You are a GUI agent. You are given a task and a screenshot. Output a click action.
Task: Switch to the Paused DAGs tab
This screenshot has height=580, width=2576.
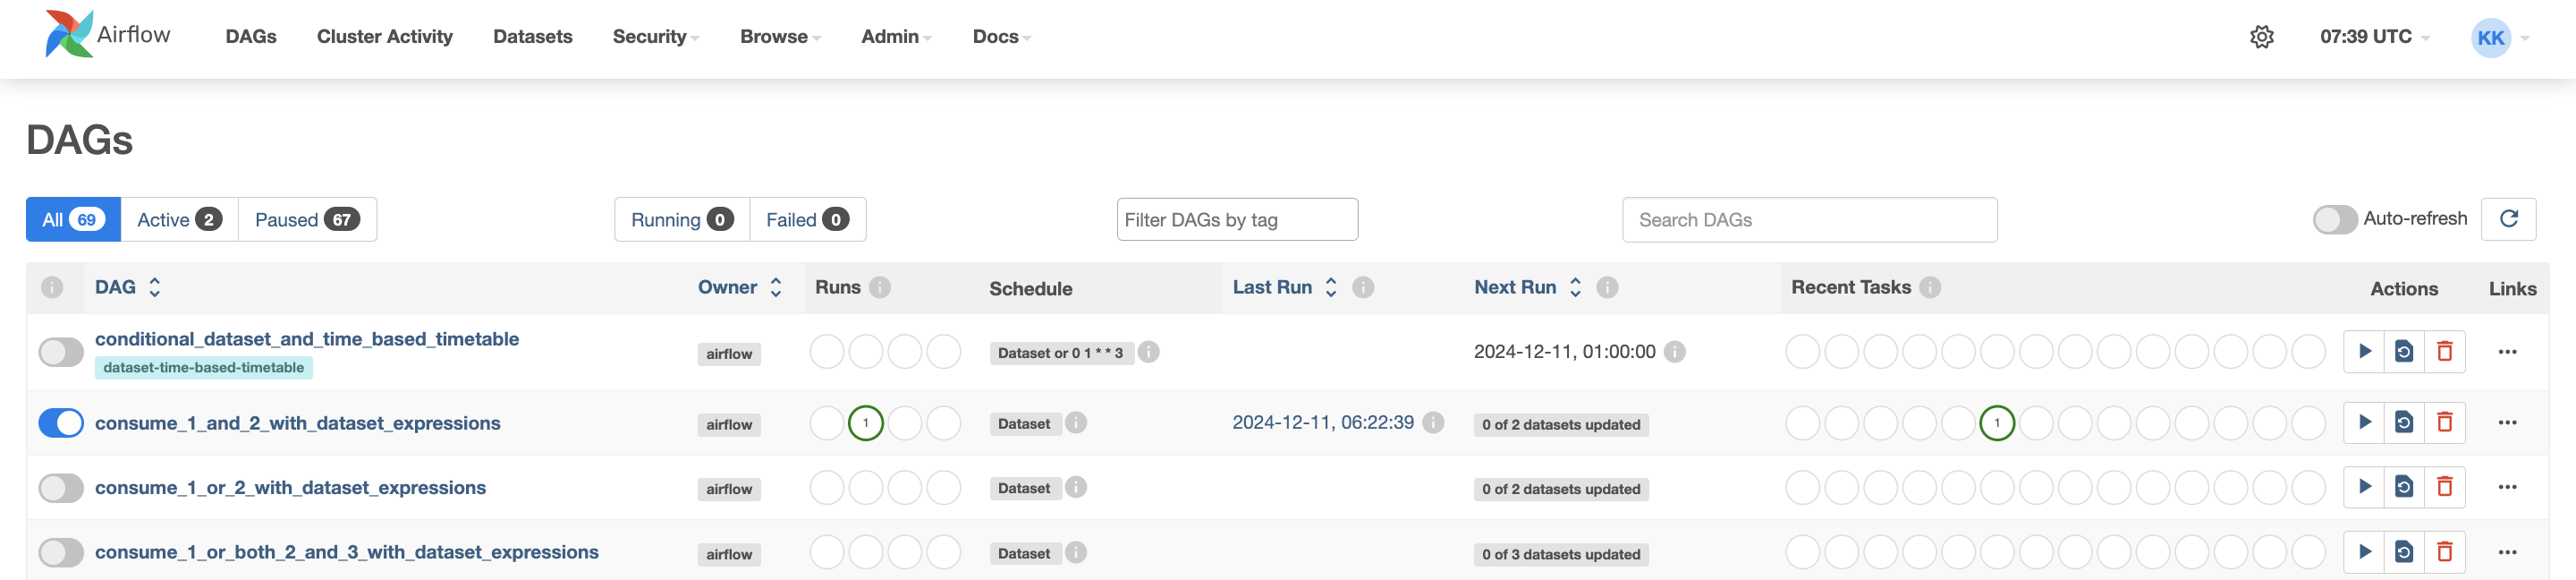point(306,220)
